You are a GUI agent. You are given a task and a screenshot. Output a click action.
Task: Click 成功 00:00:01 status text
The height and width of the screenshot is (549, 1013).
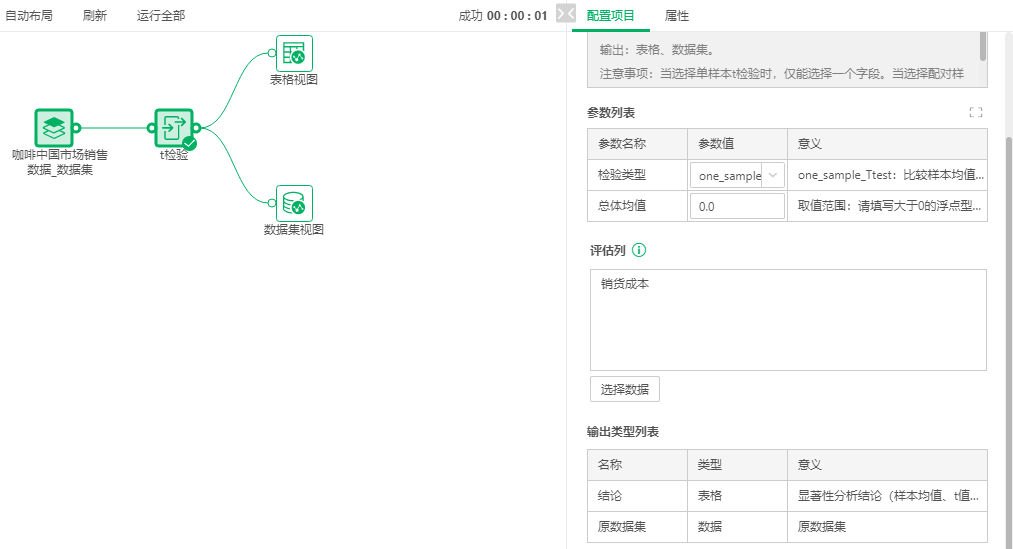503,16
